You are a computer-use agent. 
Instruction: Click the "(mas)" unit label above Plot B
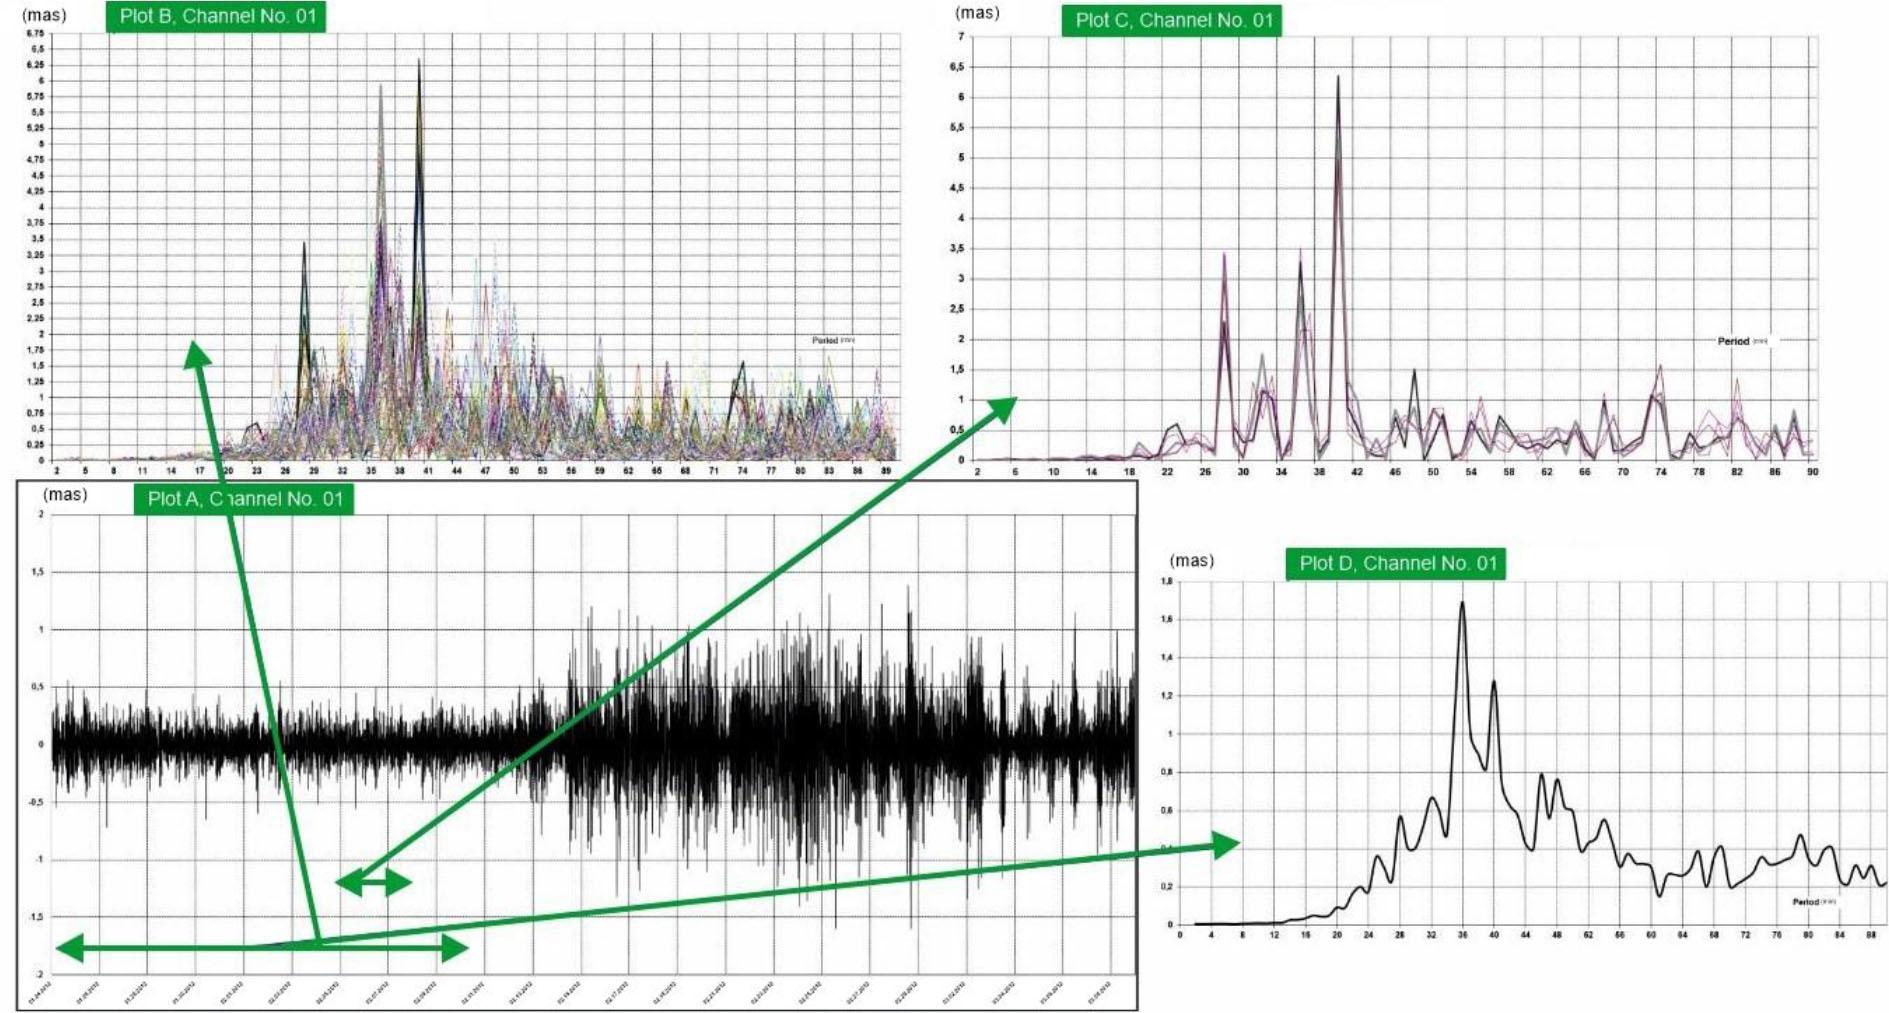(43, 15)
